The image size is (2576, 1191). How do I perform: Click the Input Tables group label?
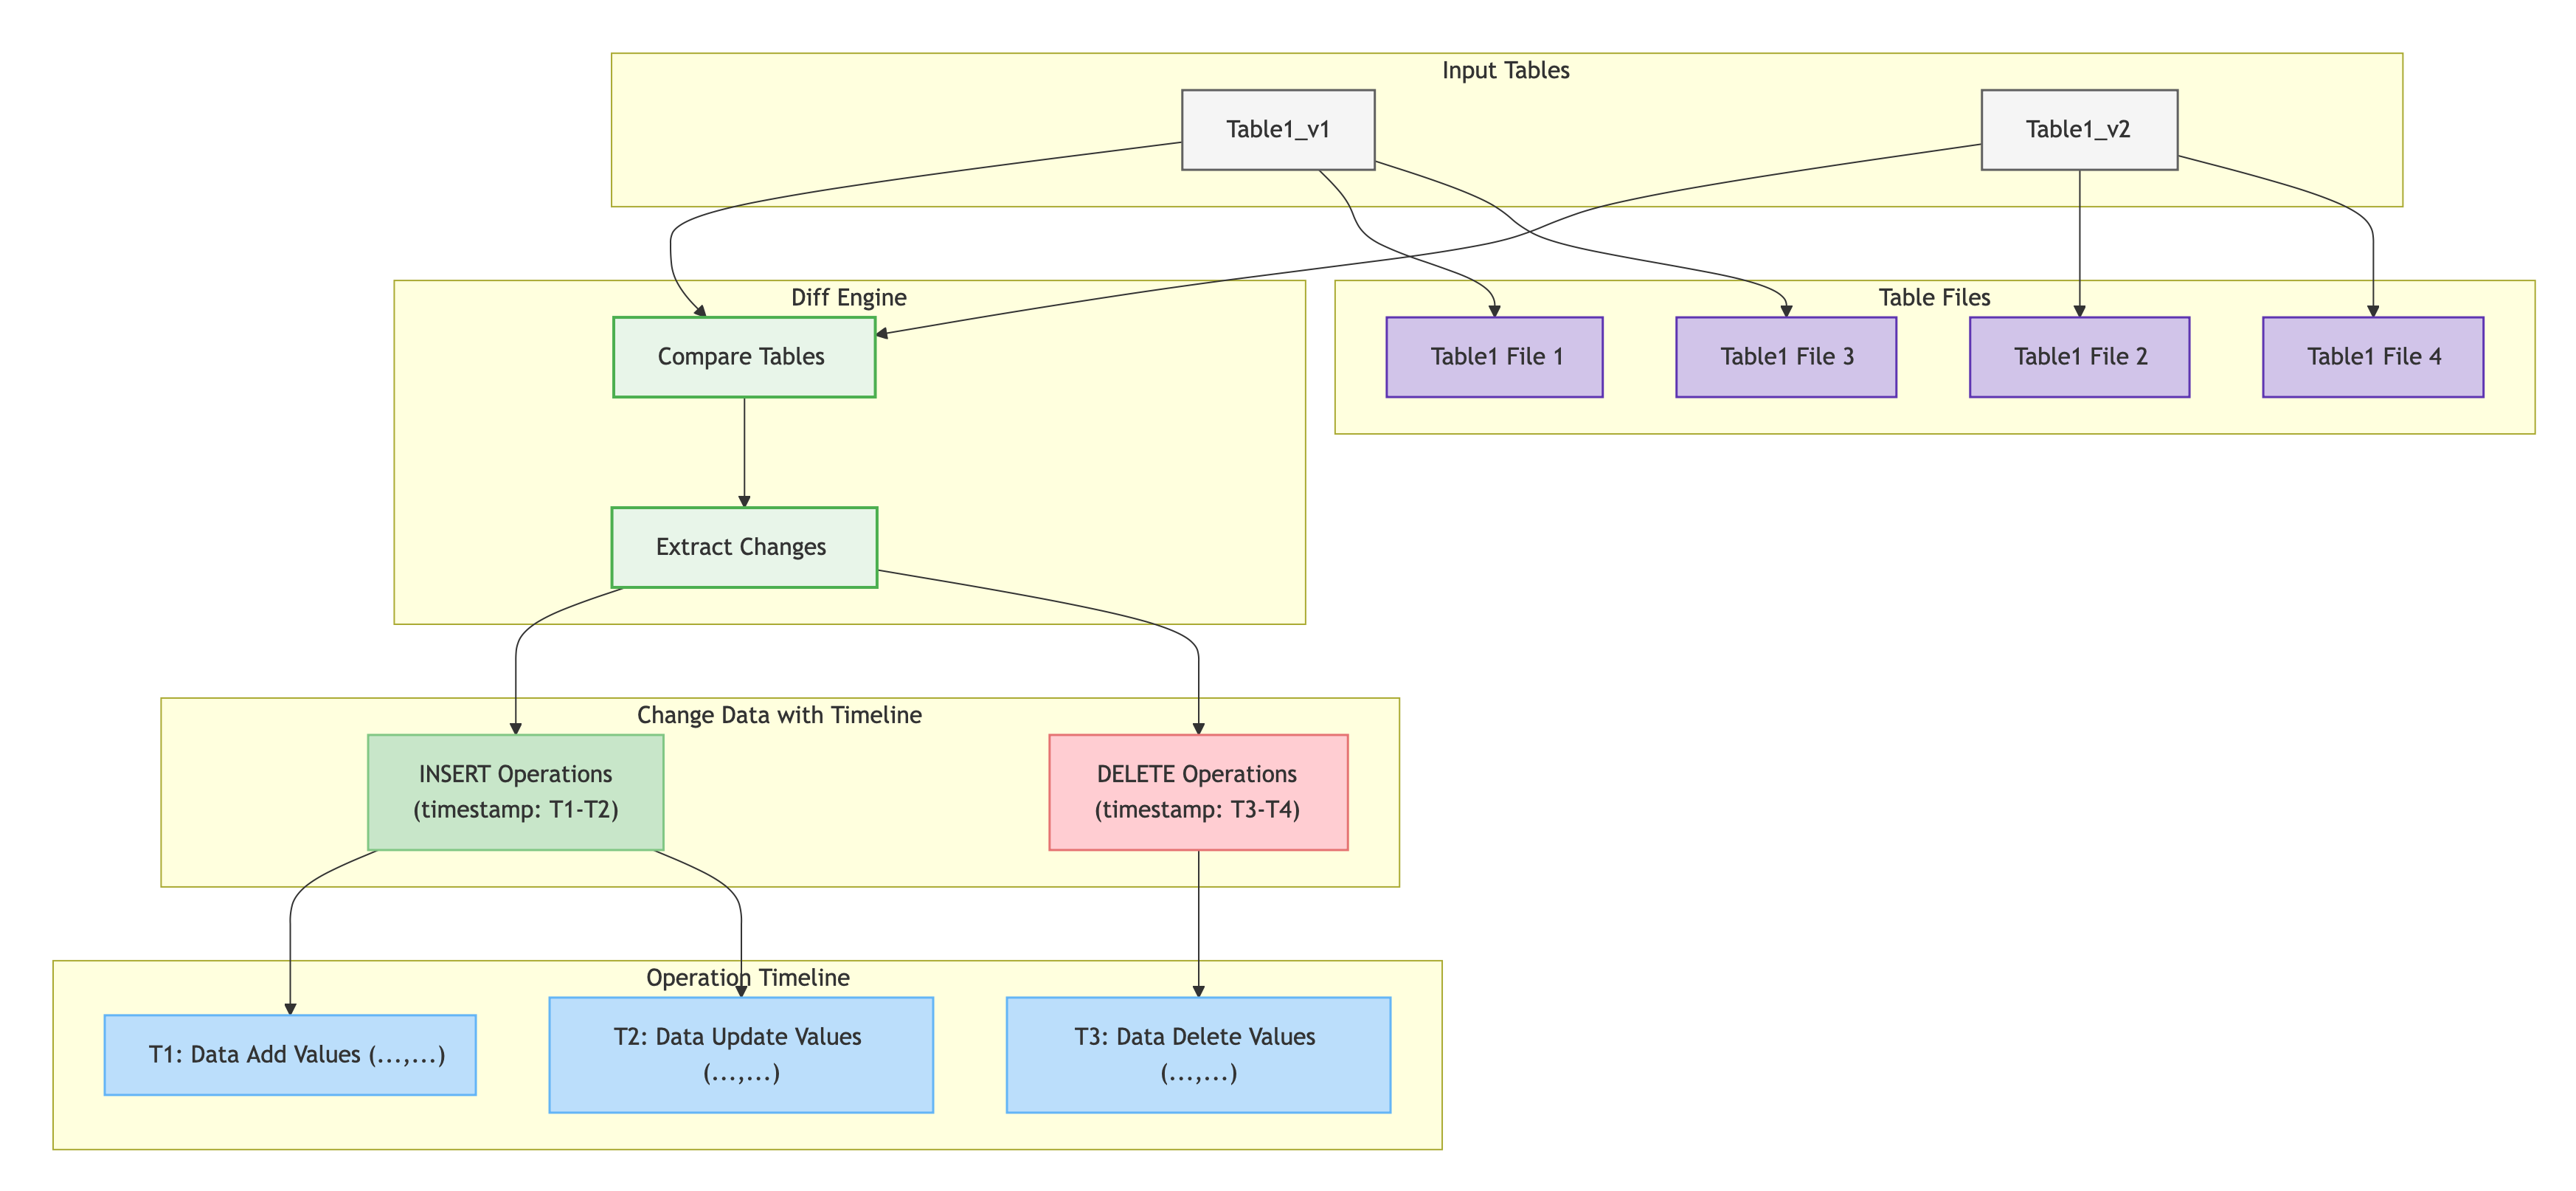point(1505,71)
